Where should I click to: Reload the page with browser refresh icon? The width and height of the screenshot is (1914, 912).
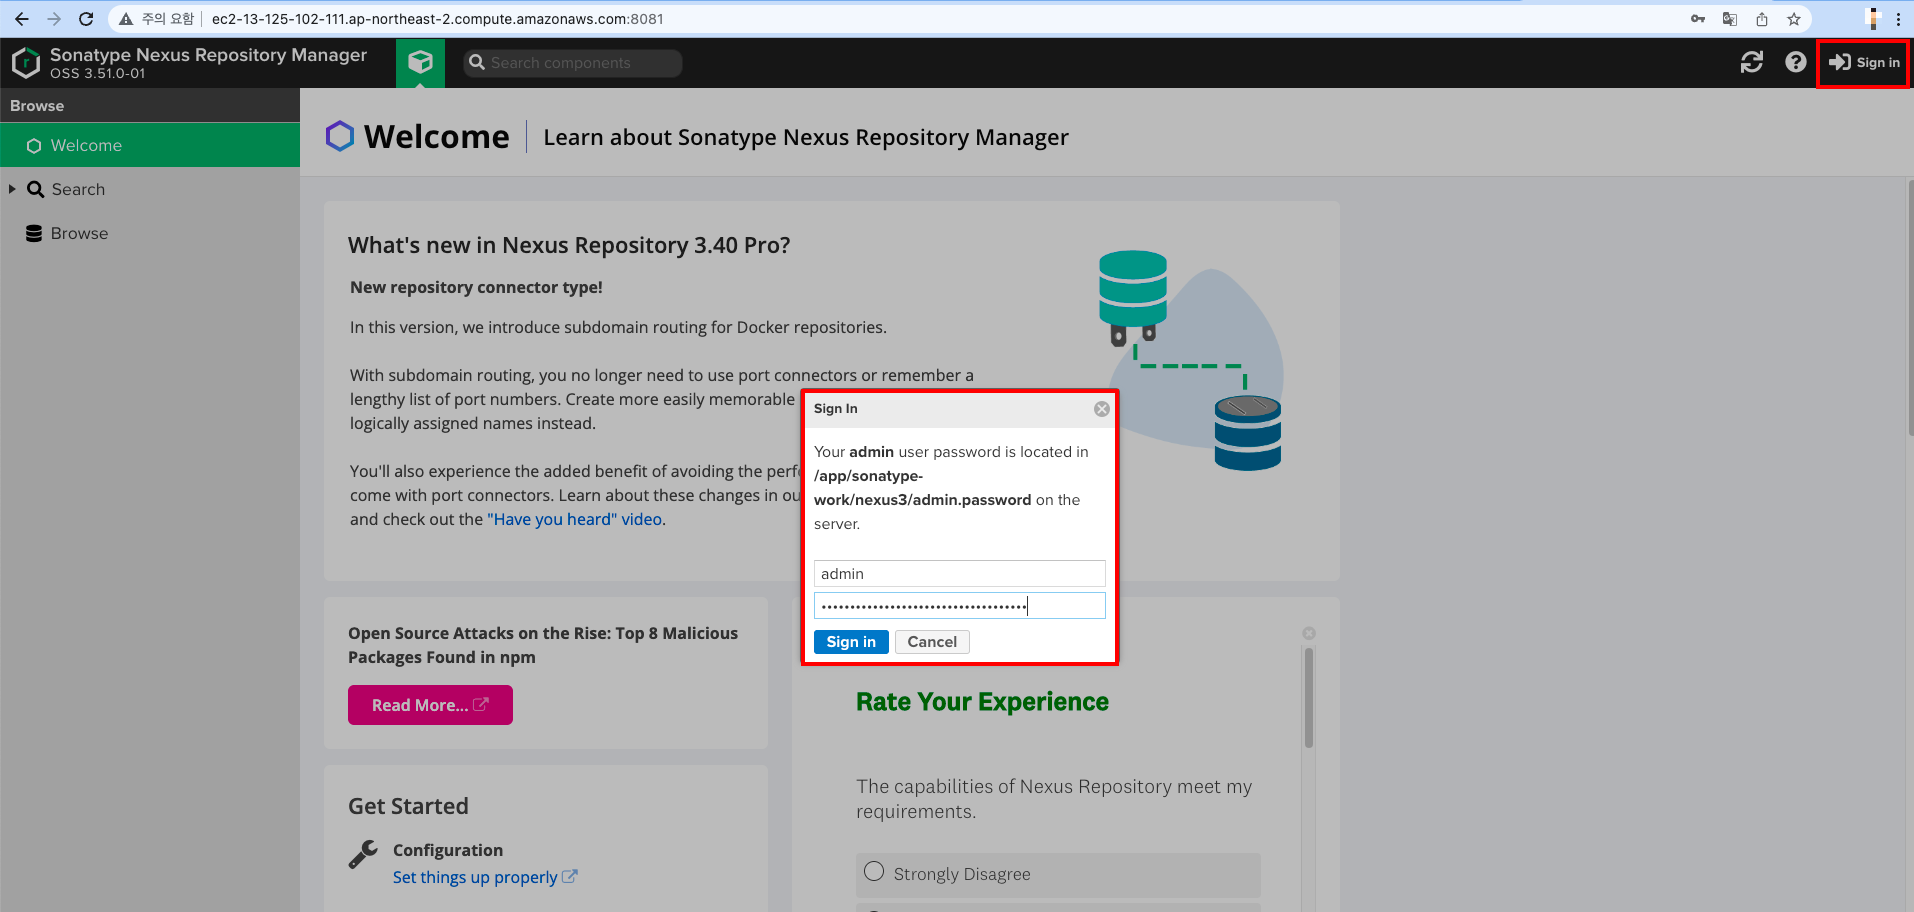[86, 19]
